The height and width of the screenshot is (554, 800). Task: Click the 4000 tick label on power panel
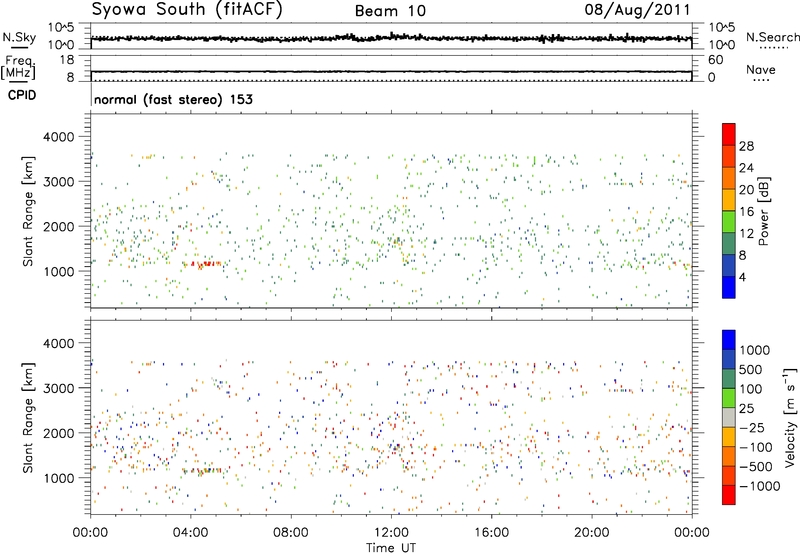59,137
